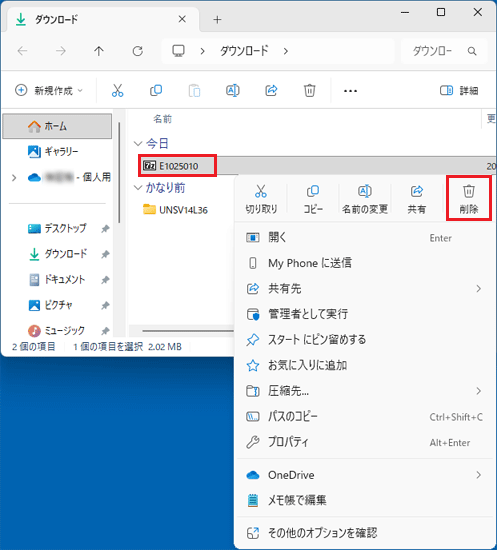Screen dimensions: 497x550
Task: Choose 管理者として実行
Action: pos(365,314)
